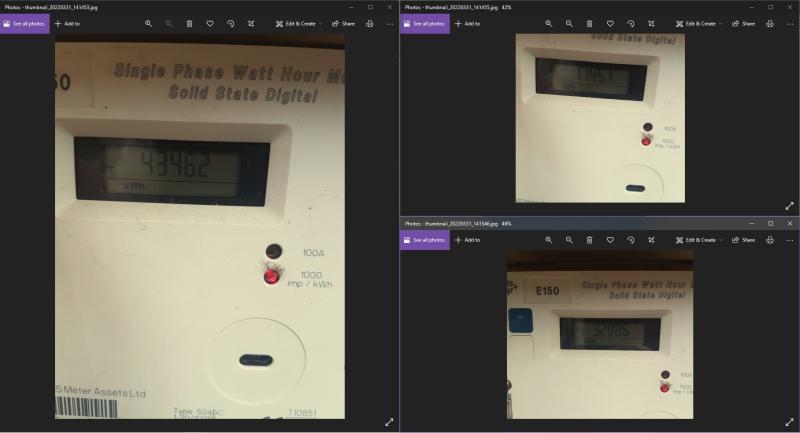The width and height of the screenshot is (800, 433).
Task: Click Add to in the 43462 photo window
Action: pos(67,24)
